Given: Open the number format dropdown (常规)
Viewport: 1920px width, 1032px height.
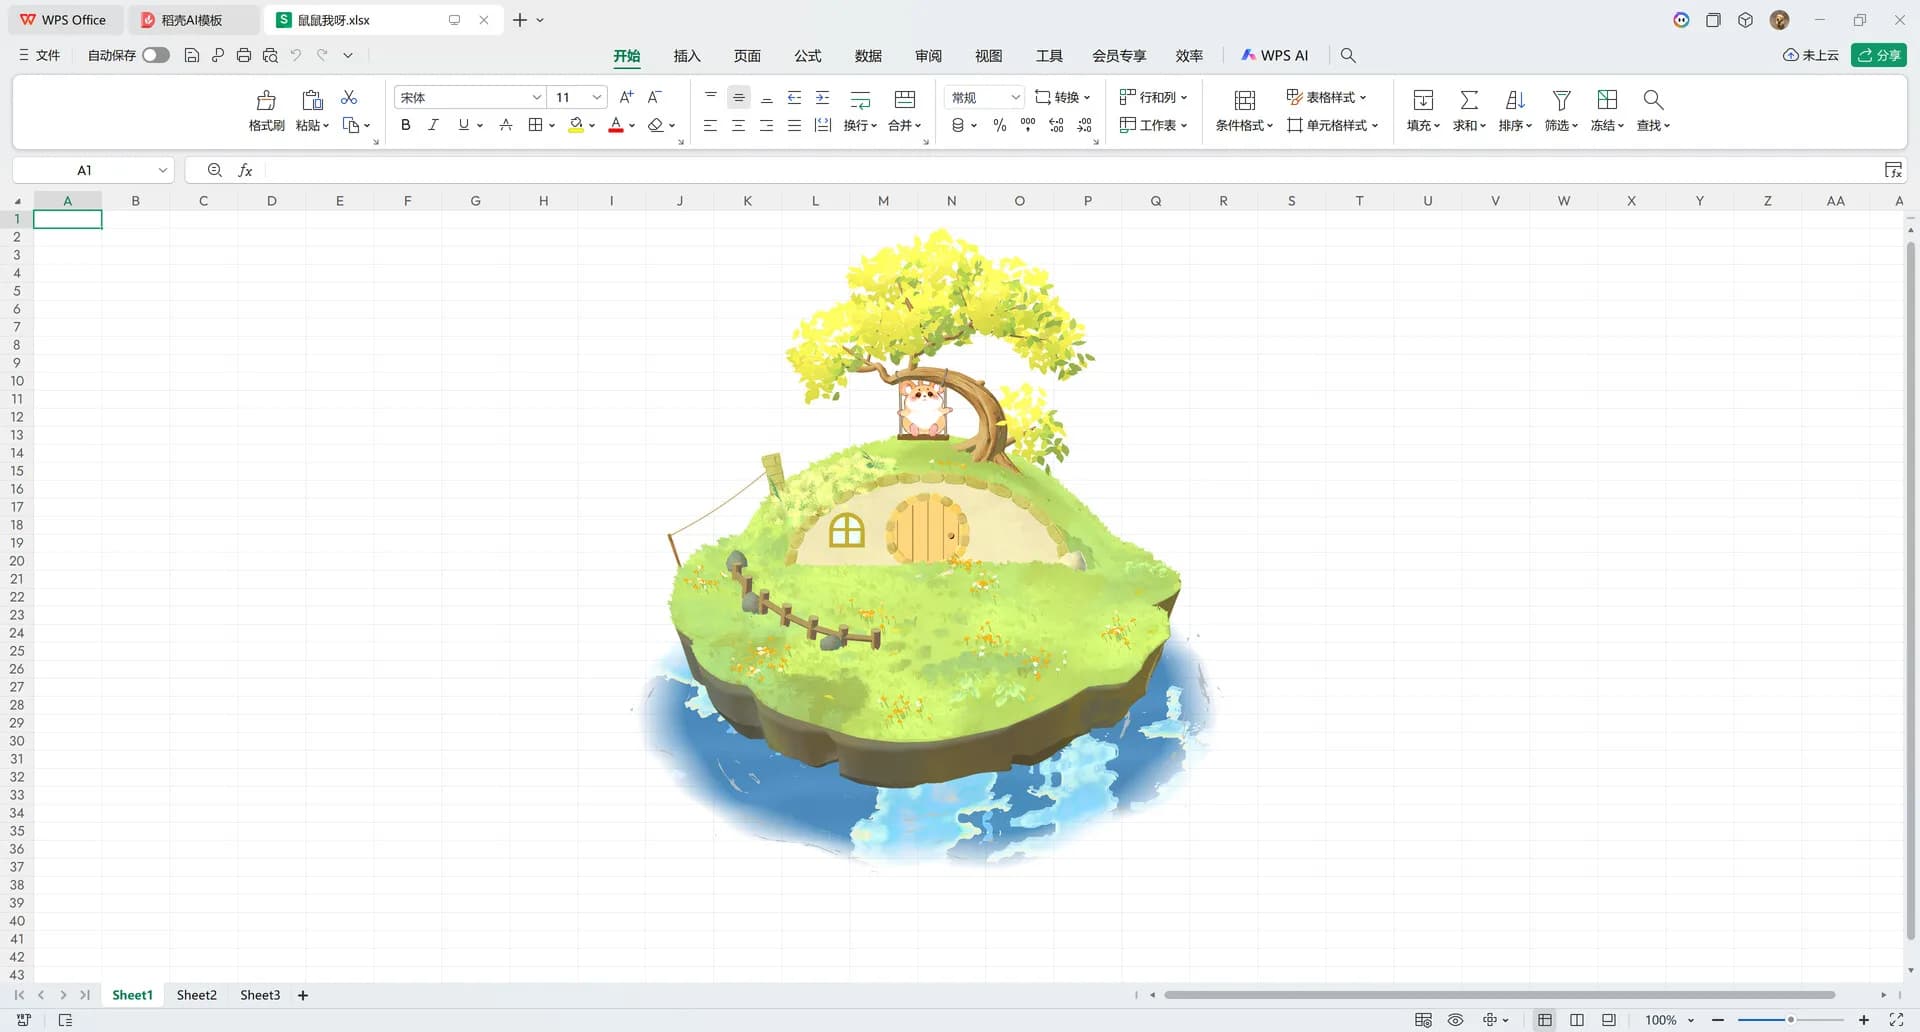Looking at the screenshot, I should click(1015, 97).
